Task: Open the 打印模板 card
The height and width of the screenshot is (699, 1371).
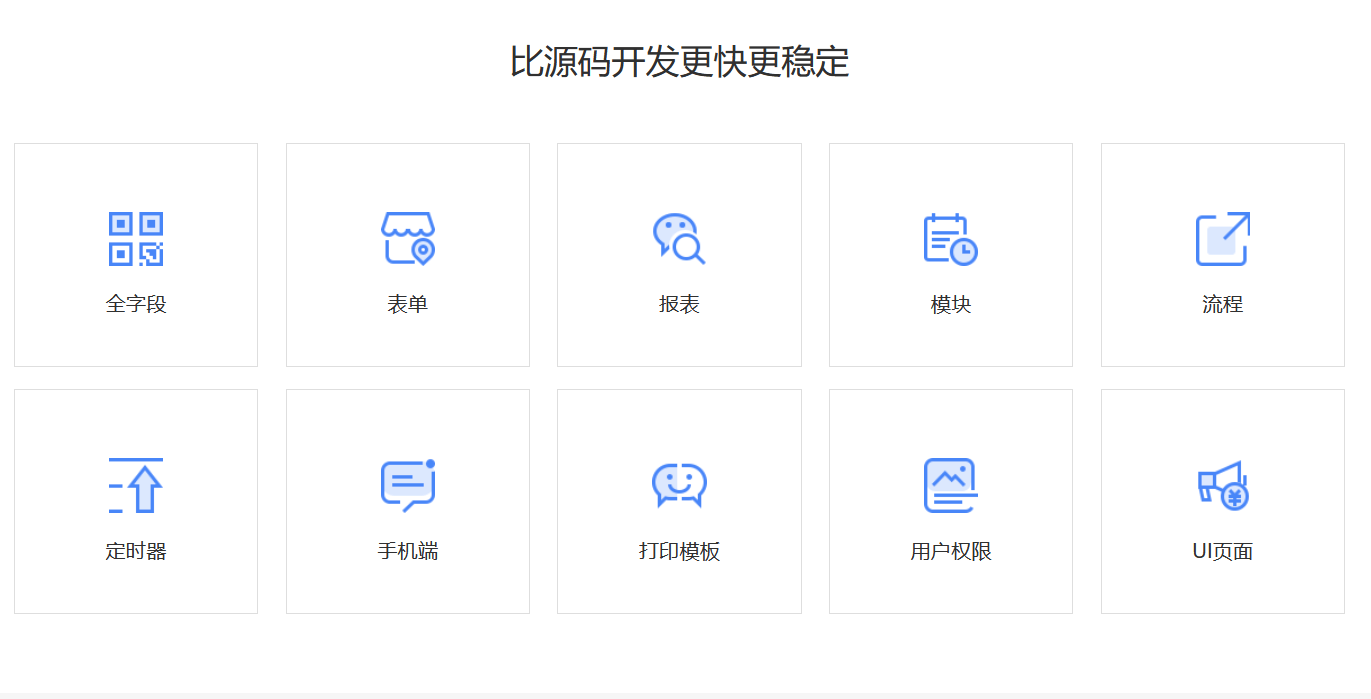Action: click(679, 500)
